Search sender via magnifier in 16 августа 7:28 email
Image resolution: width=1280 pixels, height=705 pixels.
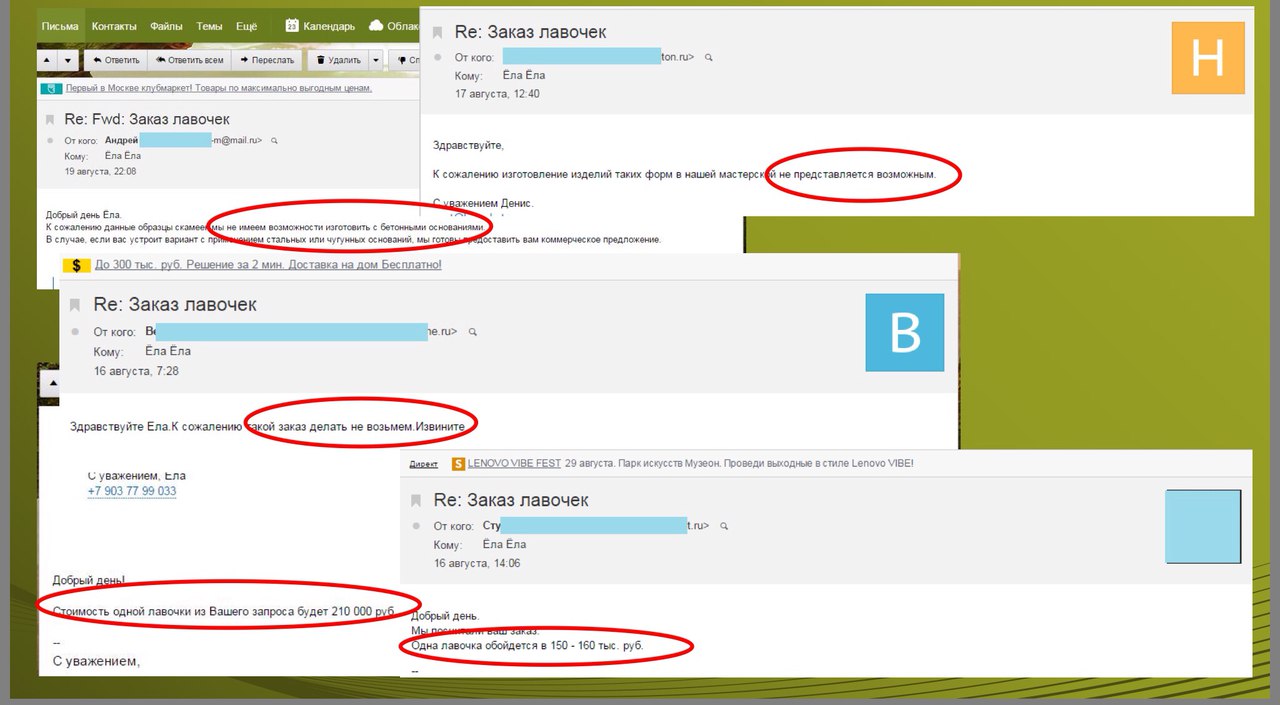(x=473, y=332)
